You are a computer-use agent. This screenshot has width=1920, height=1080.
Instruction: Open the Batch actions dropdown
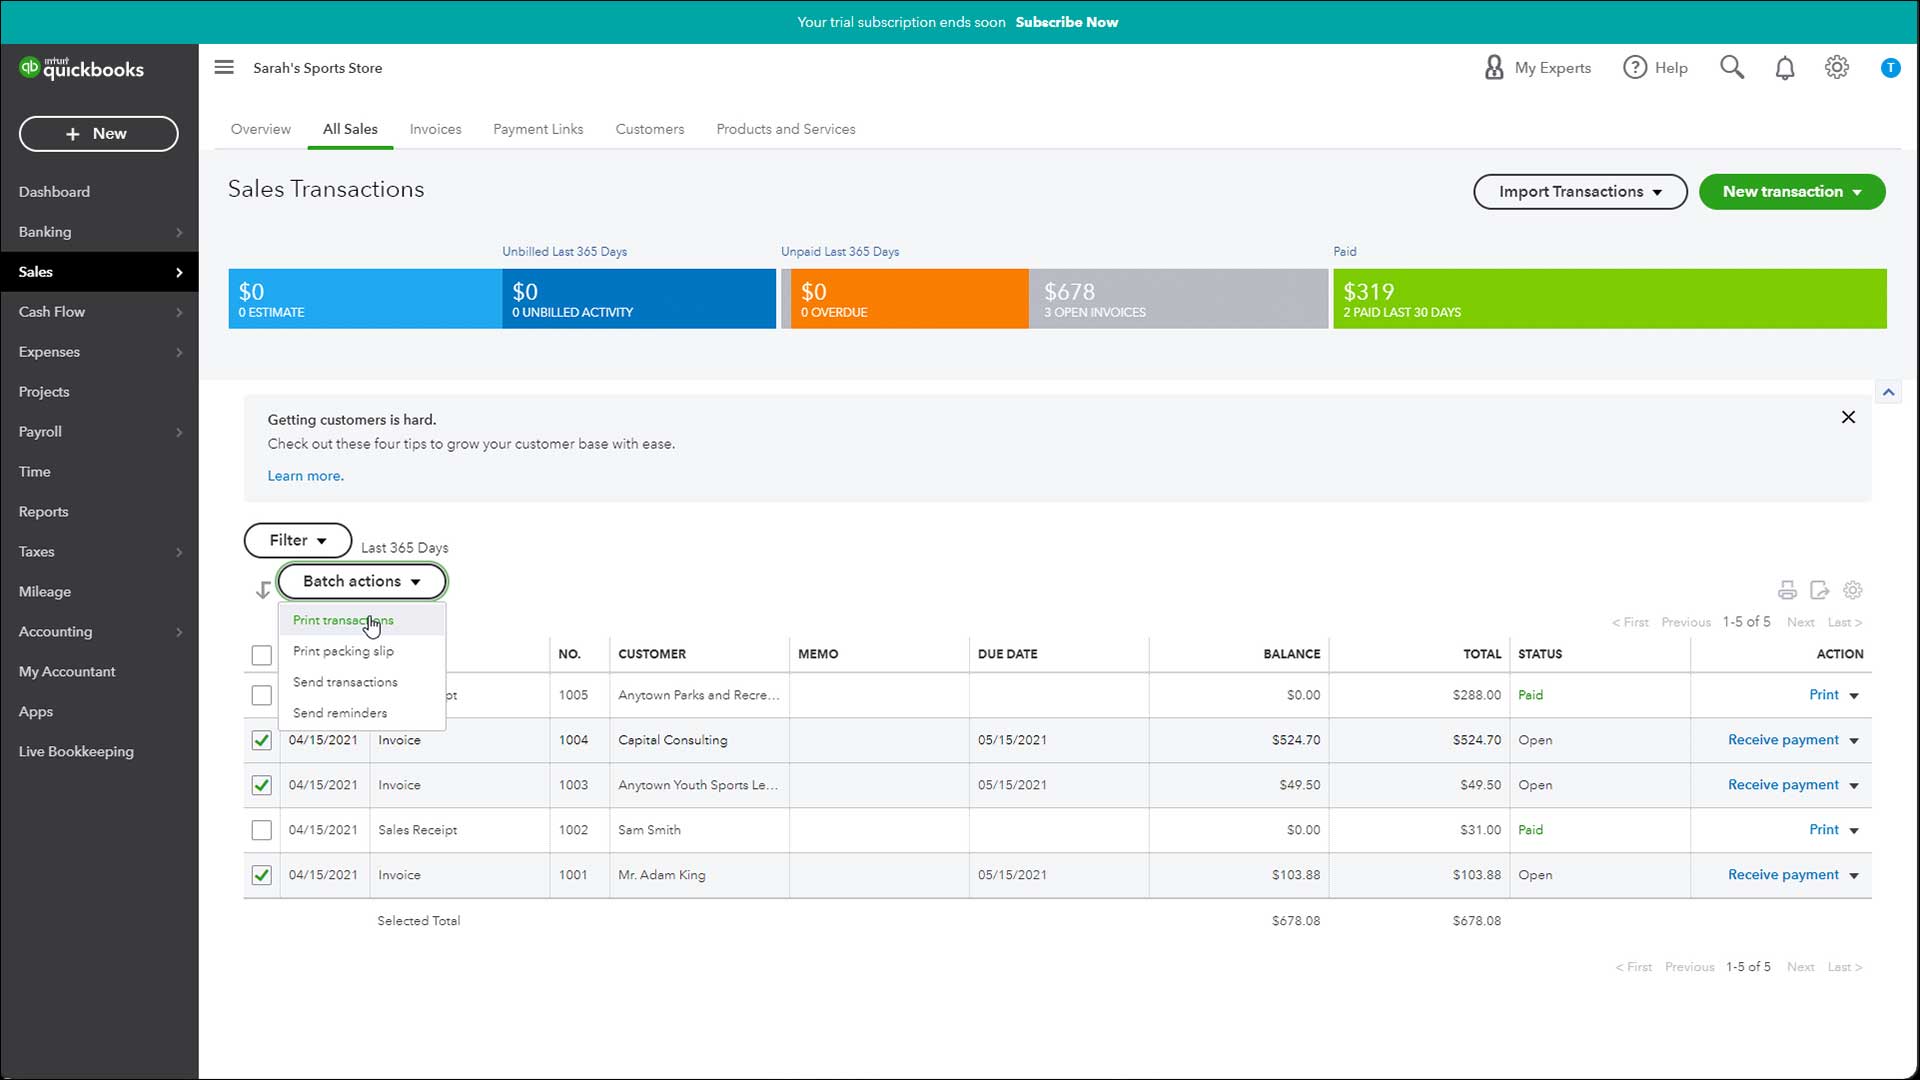pyautogui.click(x=362, y=581)
